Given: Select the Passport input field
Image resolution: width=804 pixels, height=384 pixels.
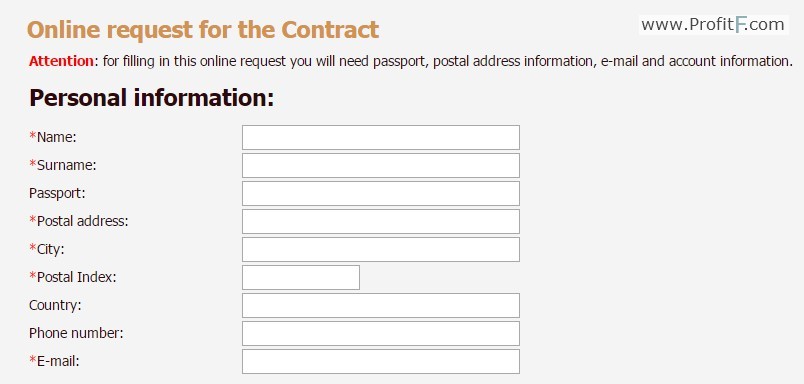Looking at the screenshot, I should tap(380, 193).
